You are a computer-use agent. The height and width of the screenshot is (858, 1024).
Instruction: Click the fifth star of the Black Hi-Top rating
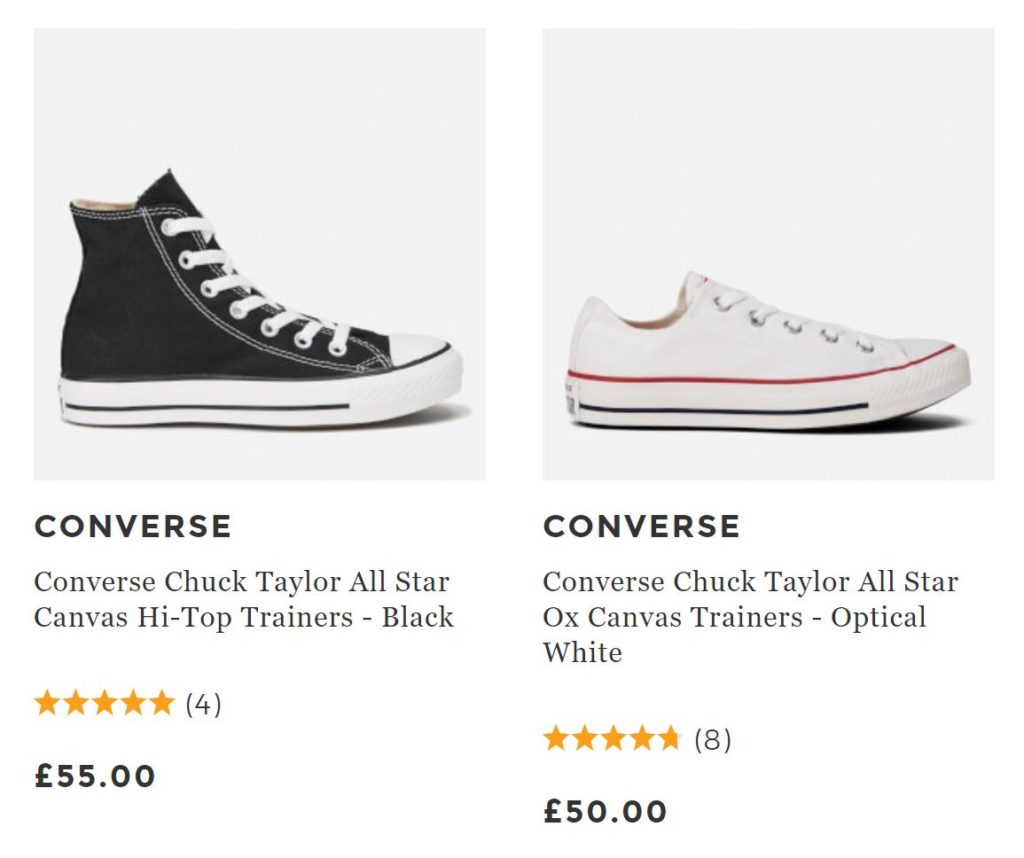161,704
